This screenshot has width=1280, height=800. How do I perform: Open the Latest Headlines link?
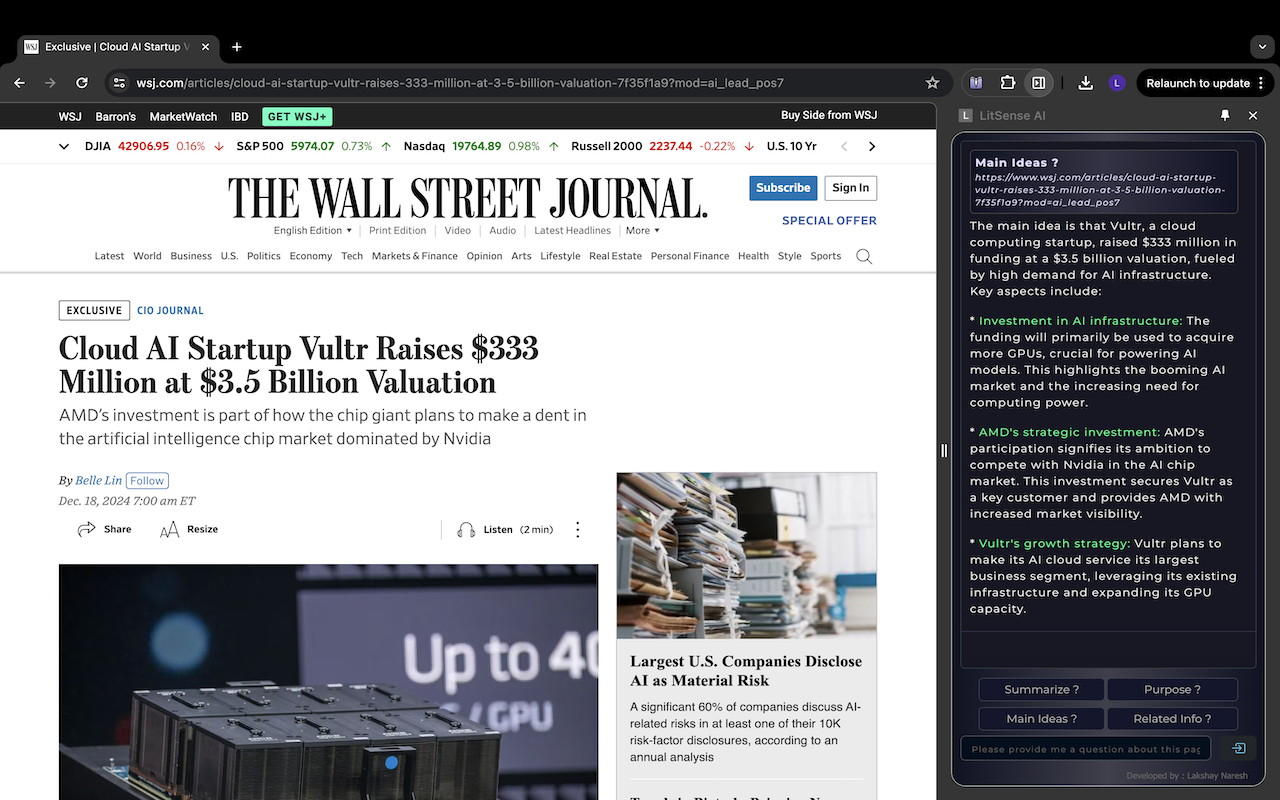pos(572,230)
